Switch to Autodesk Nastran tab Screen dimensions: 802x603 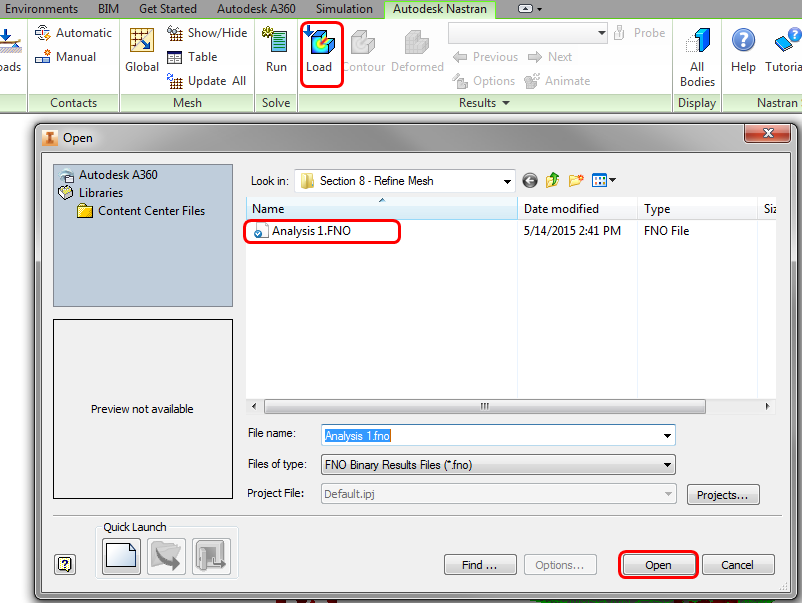pos(440,9)
